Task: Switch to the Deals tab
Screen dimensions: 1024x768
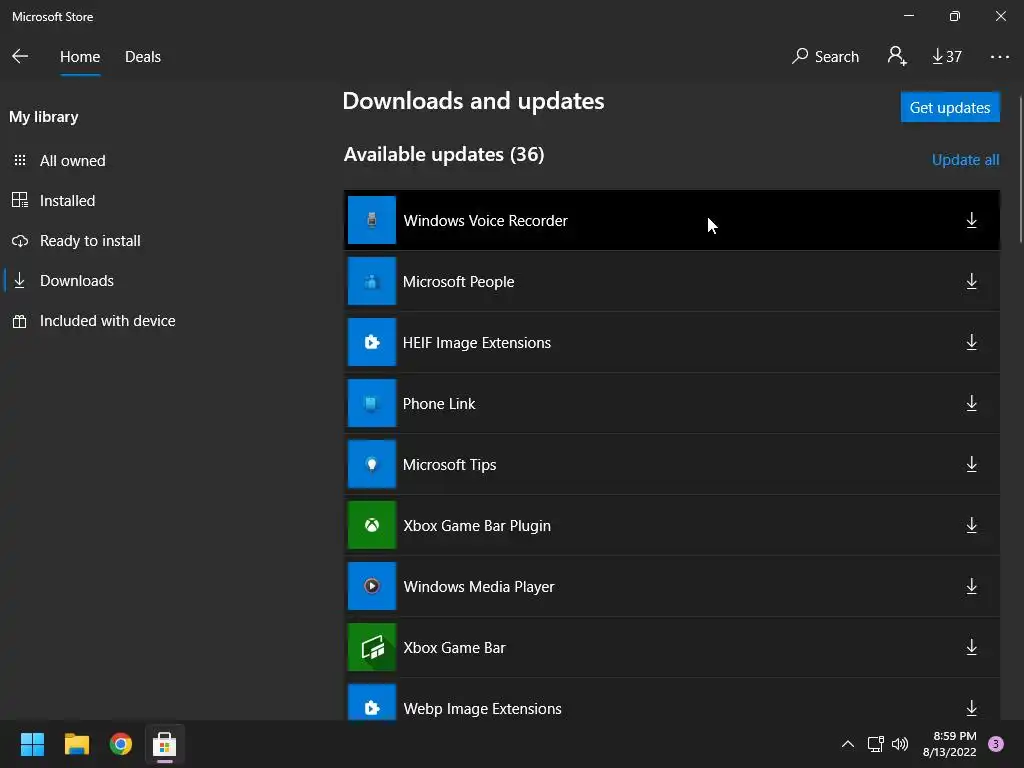Action: tap(143, 57)
